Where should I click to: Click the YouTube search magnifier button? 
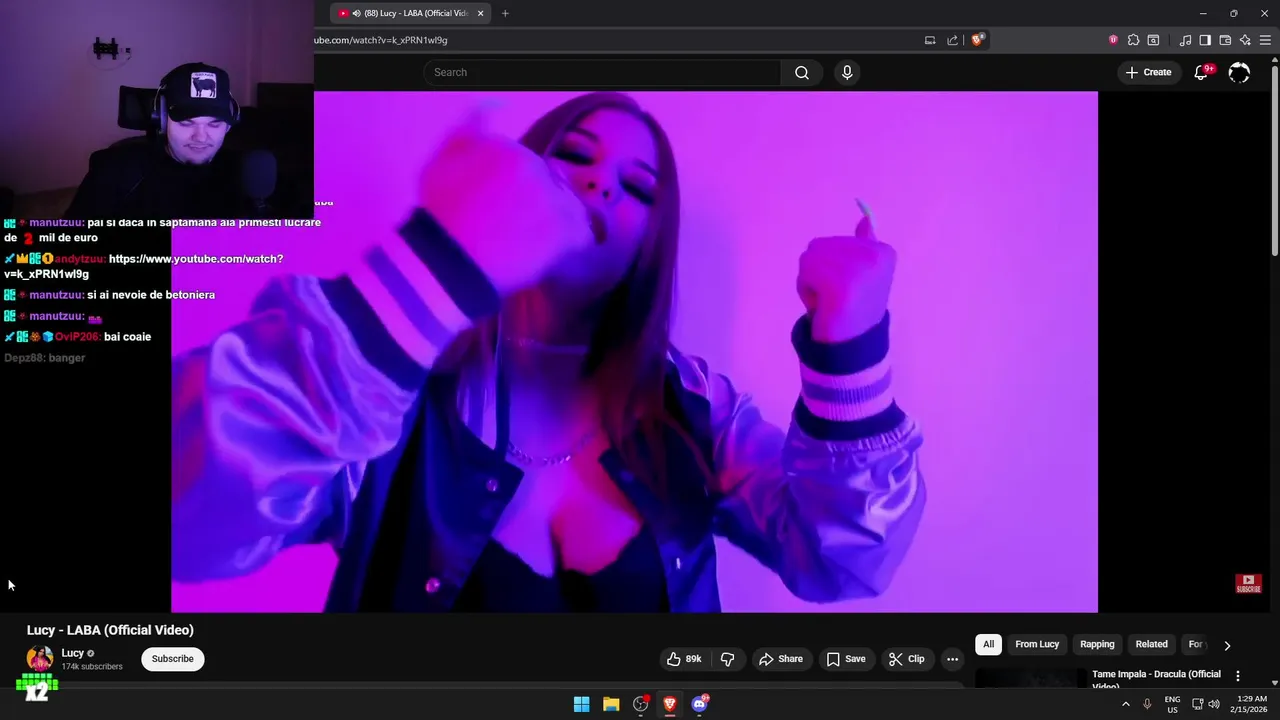click(x=801, y=72)
